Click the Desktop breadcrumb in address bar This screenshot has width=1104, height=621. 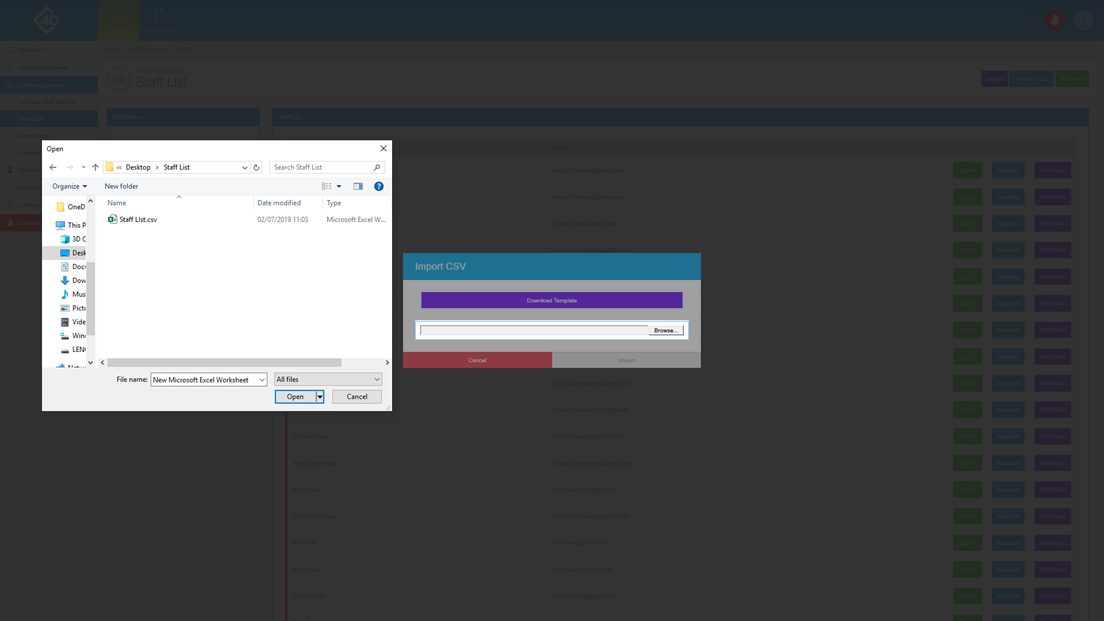tap(138, 168)
